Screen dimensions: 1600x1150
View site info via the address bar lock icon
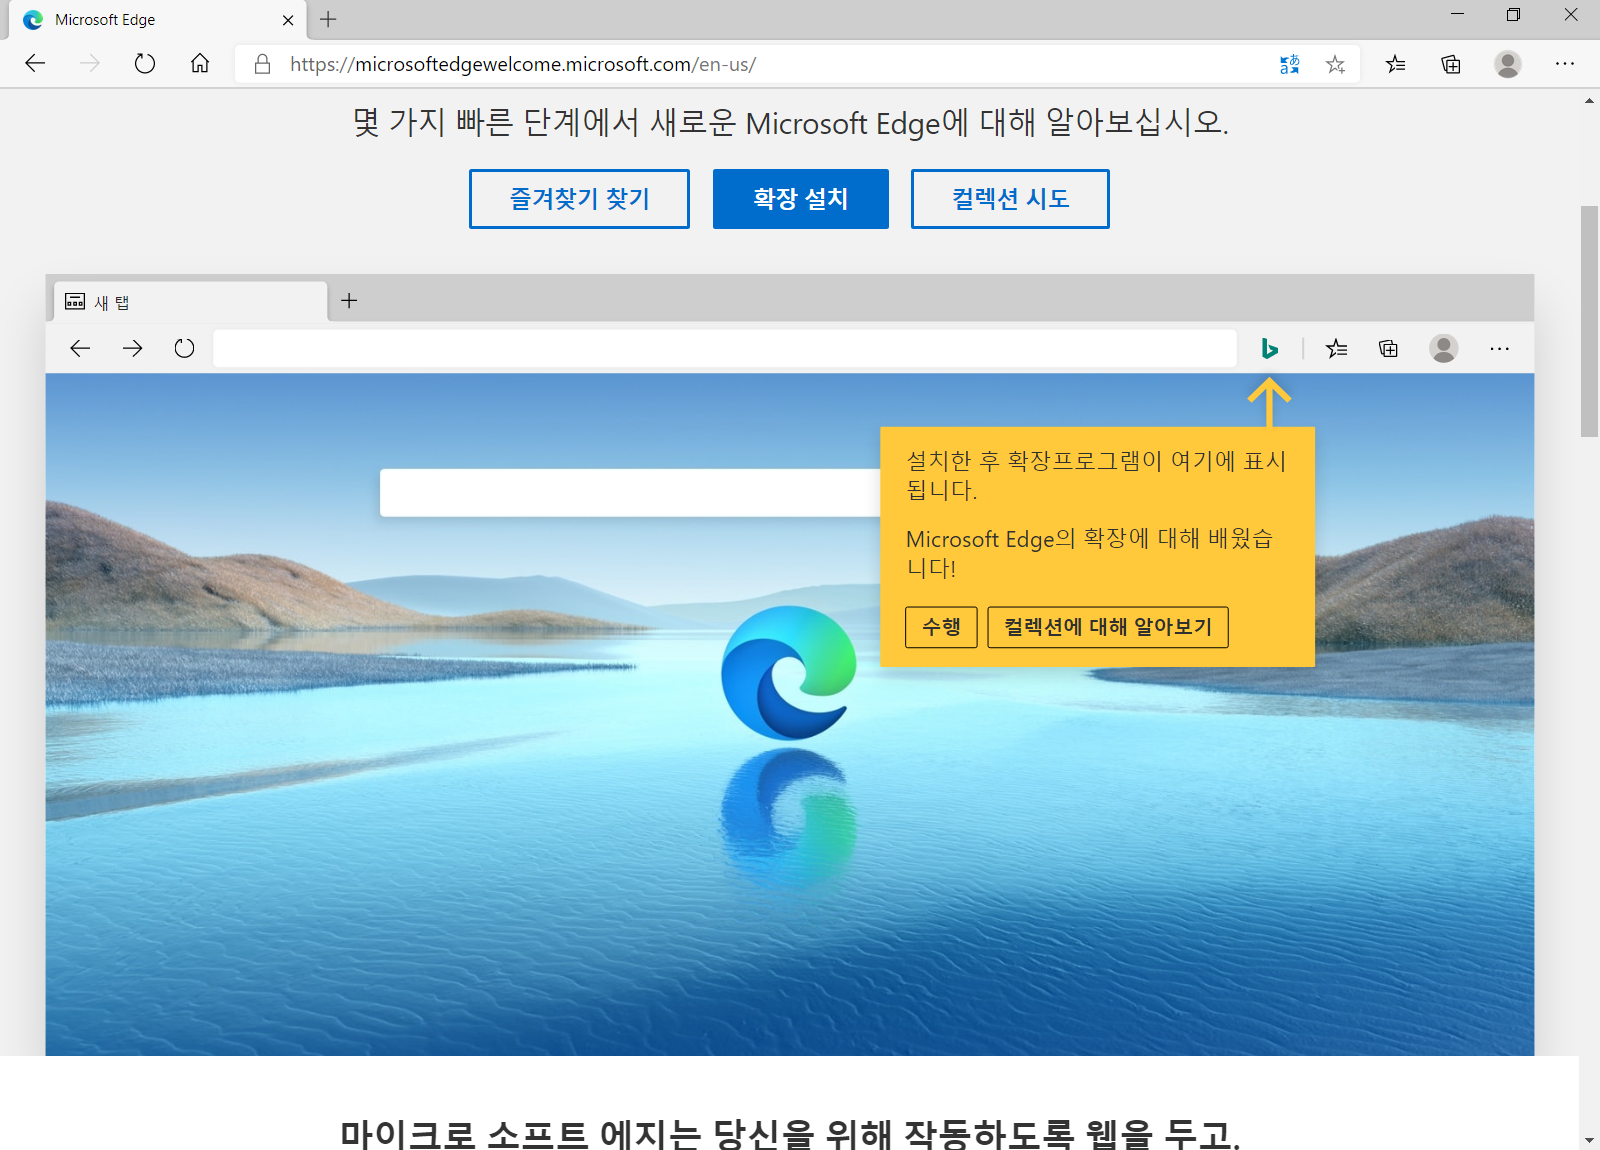tap(262, 64)
